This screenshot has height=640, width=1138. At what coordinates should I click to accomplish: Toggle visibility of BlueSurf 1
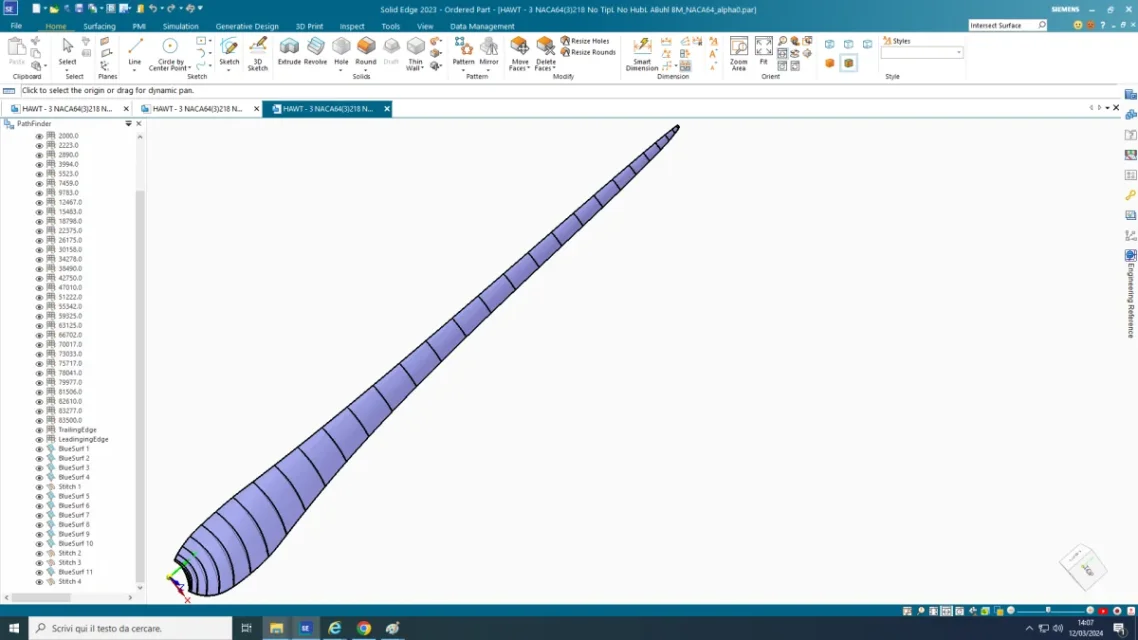38,448
